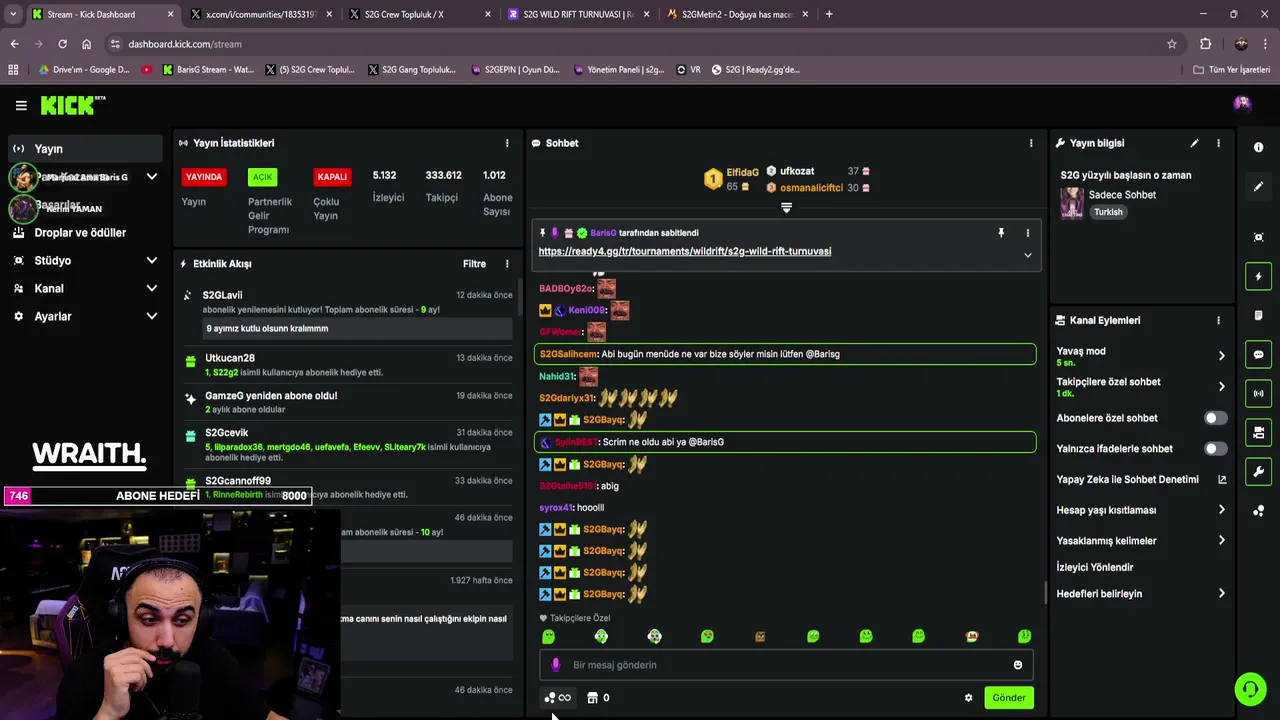Collapse the chat leaderboard with the arrow below it

[x=786, y=208]
